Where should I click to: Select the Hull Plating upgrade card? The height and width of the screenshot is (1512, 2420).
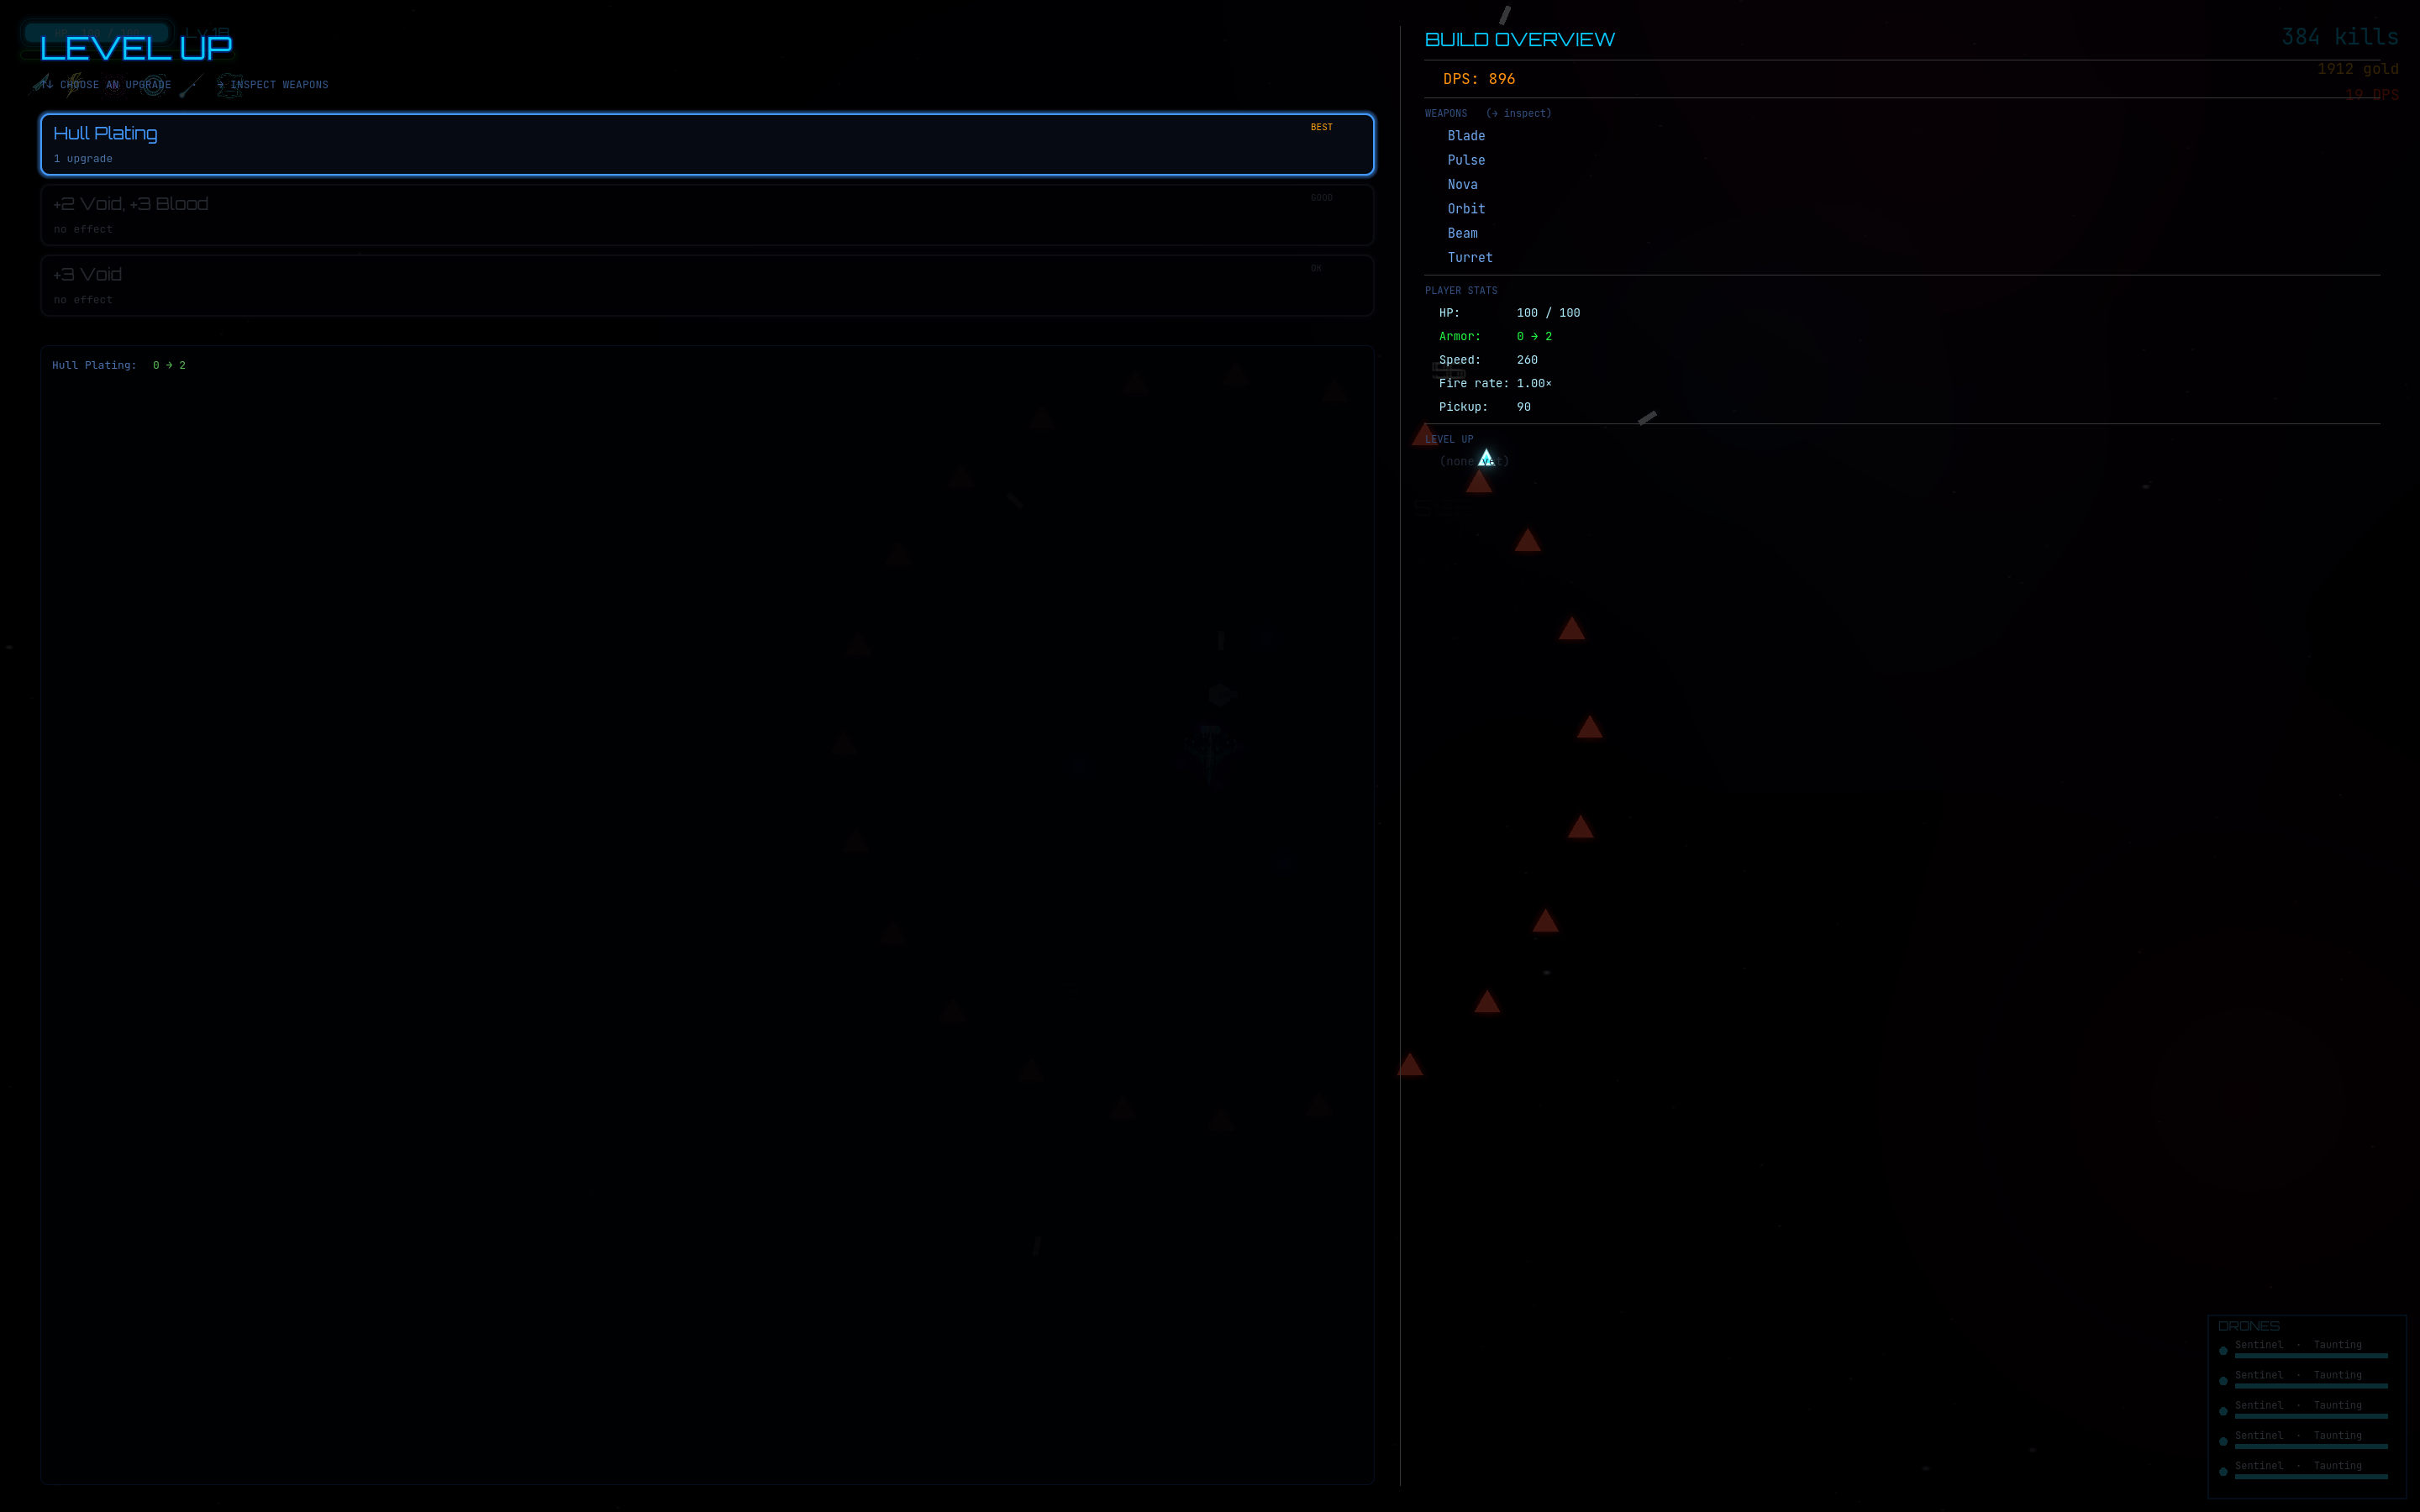point(707,144)
